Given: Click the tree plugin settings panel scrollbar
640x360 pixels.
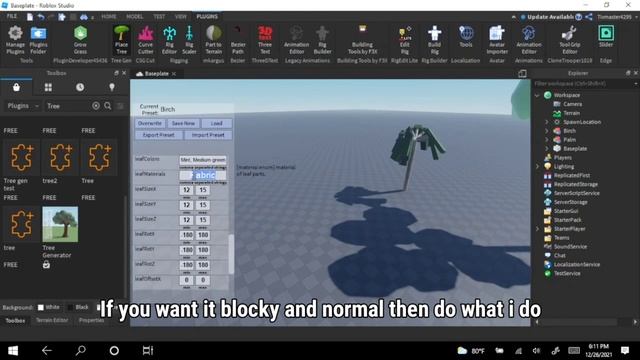Looking at the screenshot, I should (231, 254).
